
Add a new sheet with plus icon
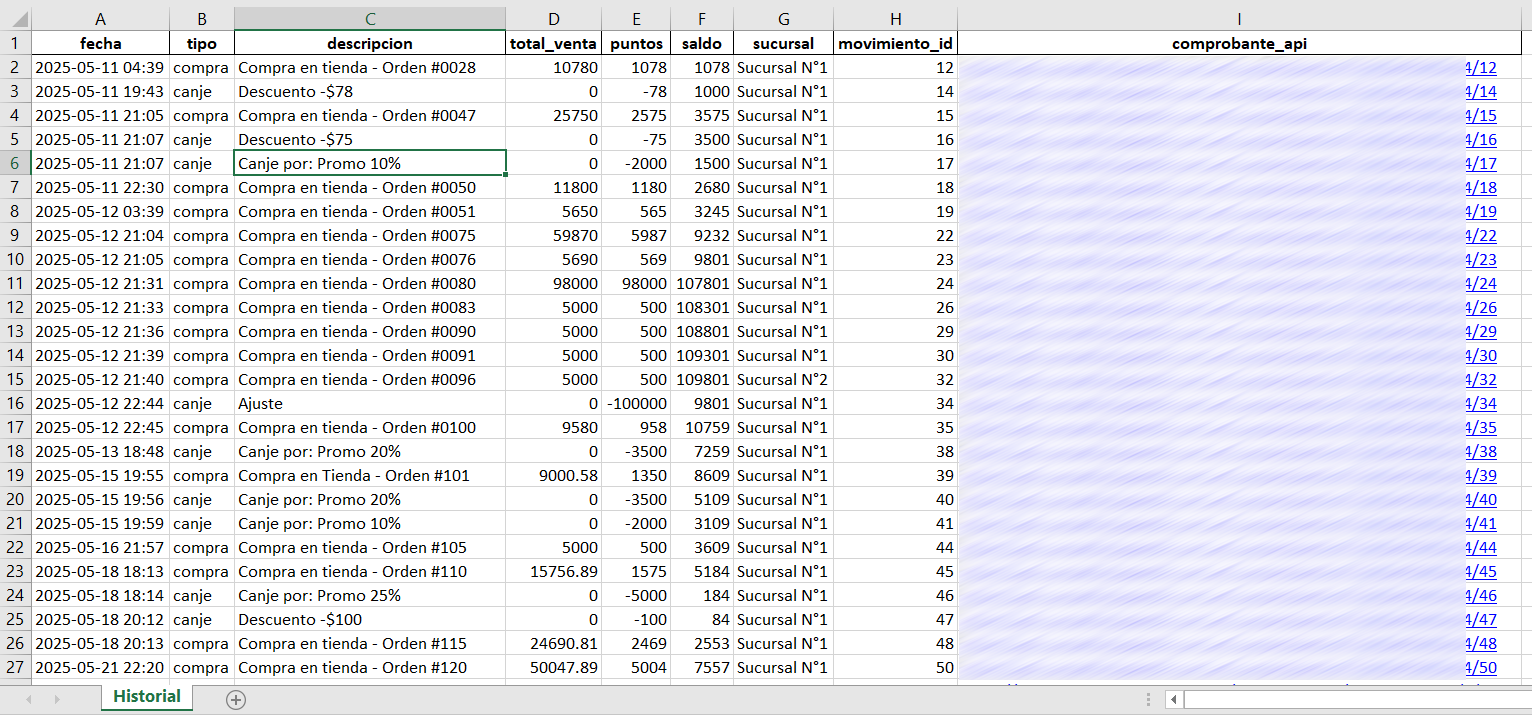point(236,700)
